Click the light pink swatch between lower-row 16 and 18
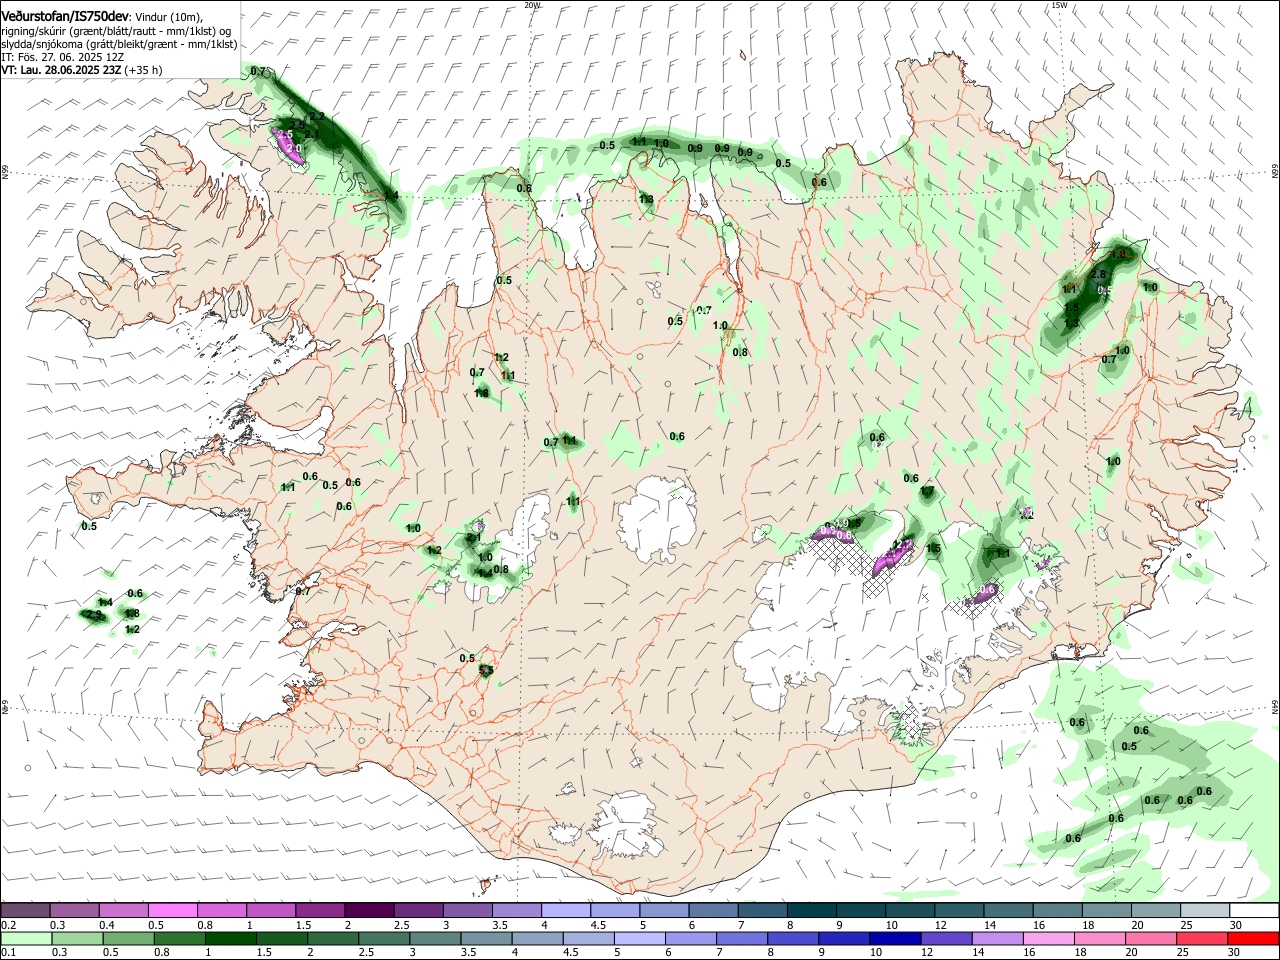Image resolution: width=1280 pixels, height=960 pixels. (x=1047, y=939)
